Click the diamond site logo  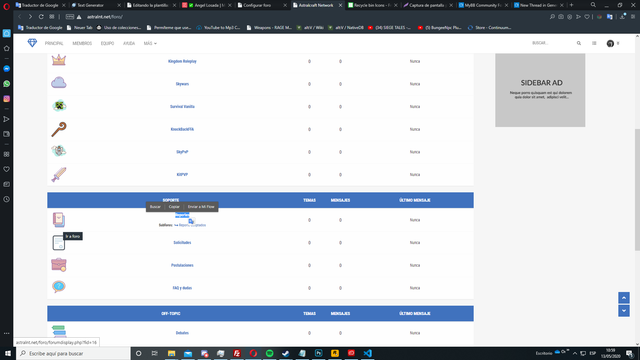pyautogui.click(x=32, y=43)
